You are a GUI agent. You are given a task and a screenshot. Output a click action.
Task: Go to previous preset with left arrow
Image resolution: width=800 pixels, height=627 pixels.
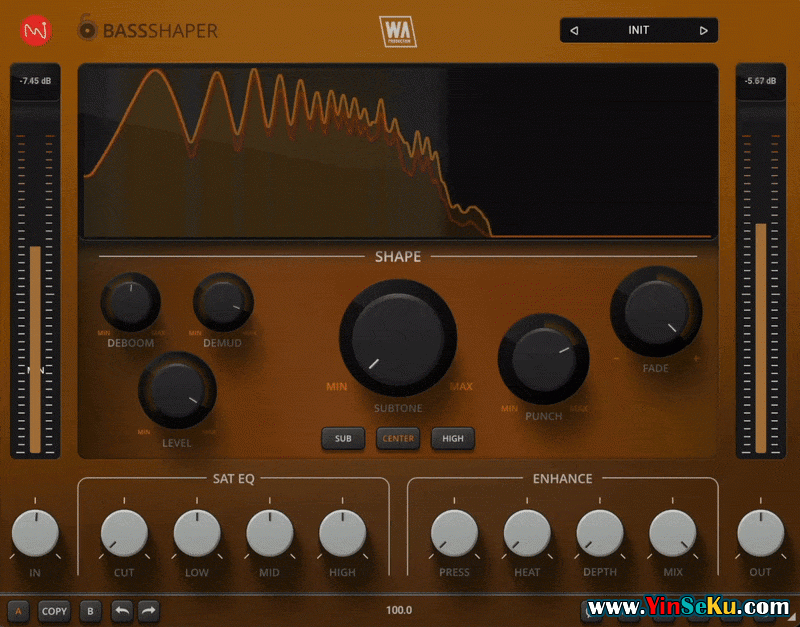(574, 31)
